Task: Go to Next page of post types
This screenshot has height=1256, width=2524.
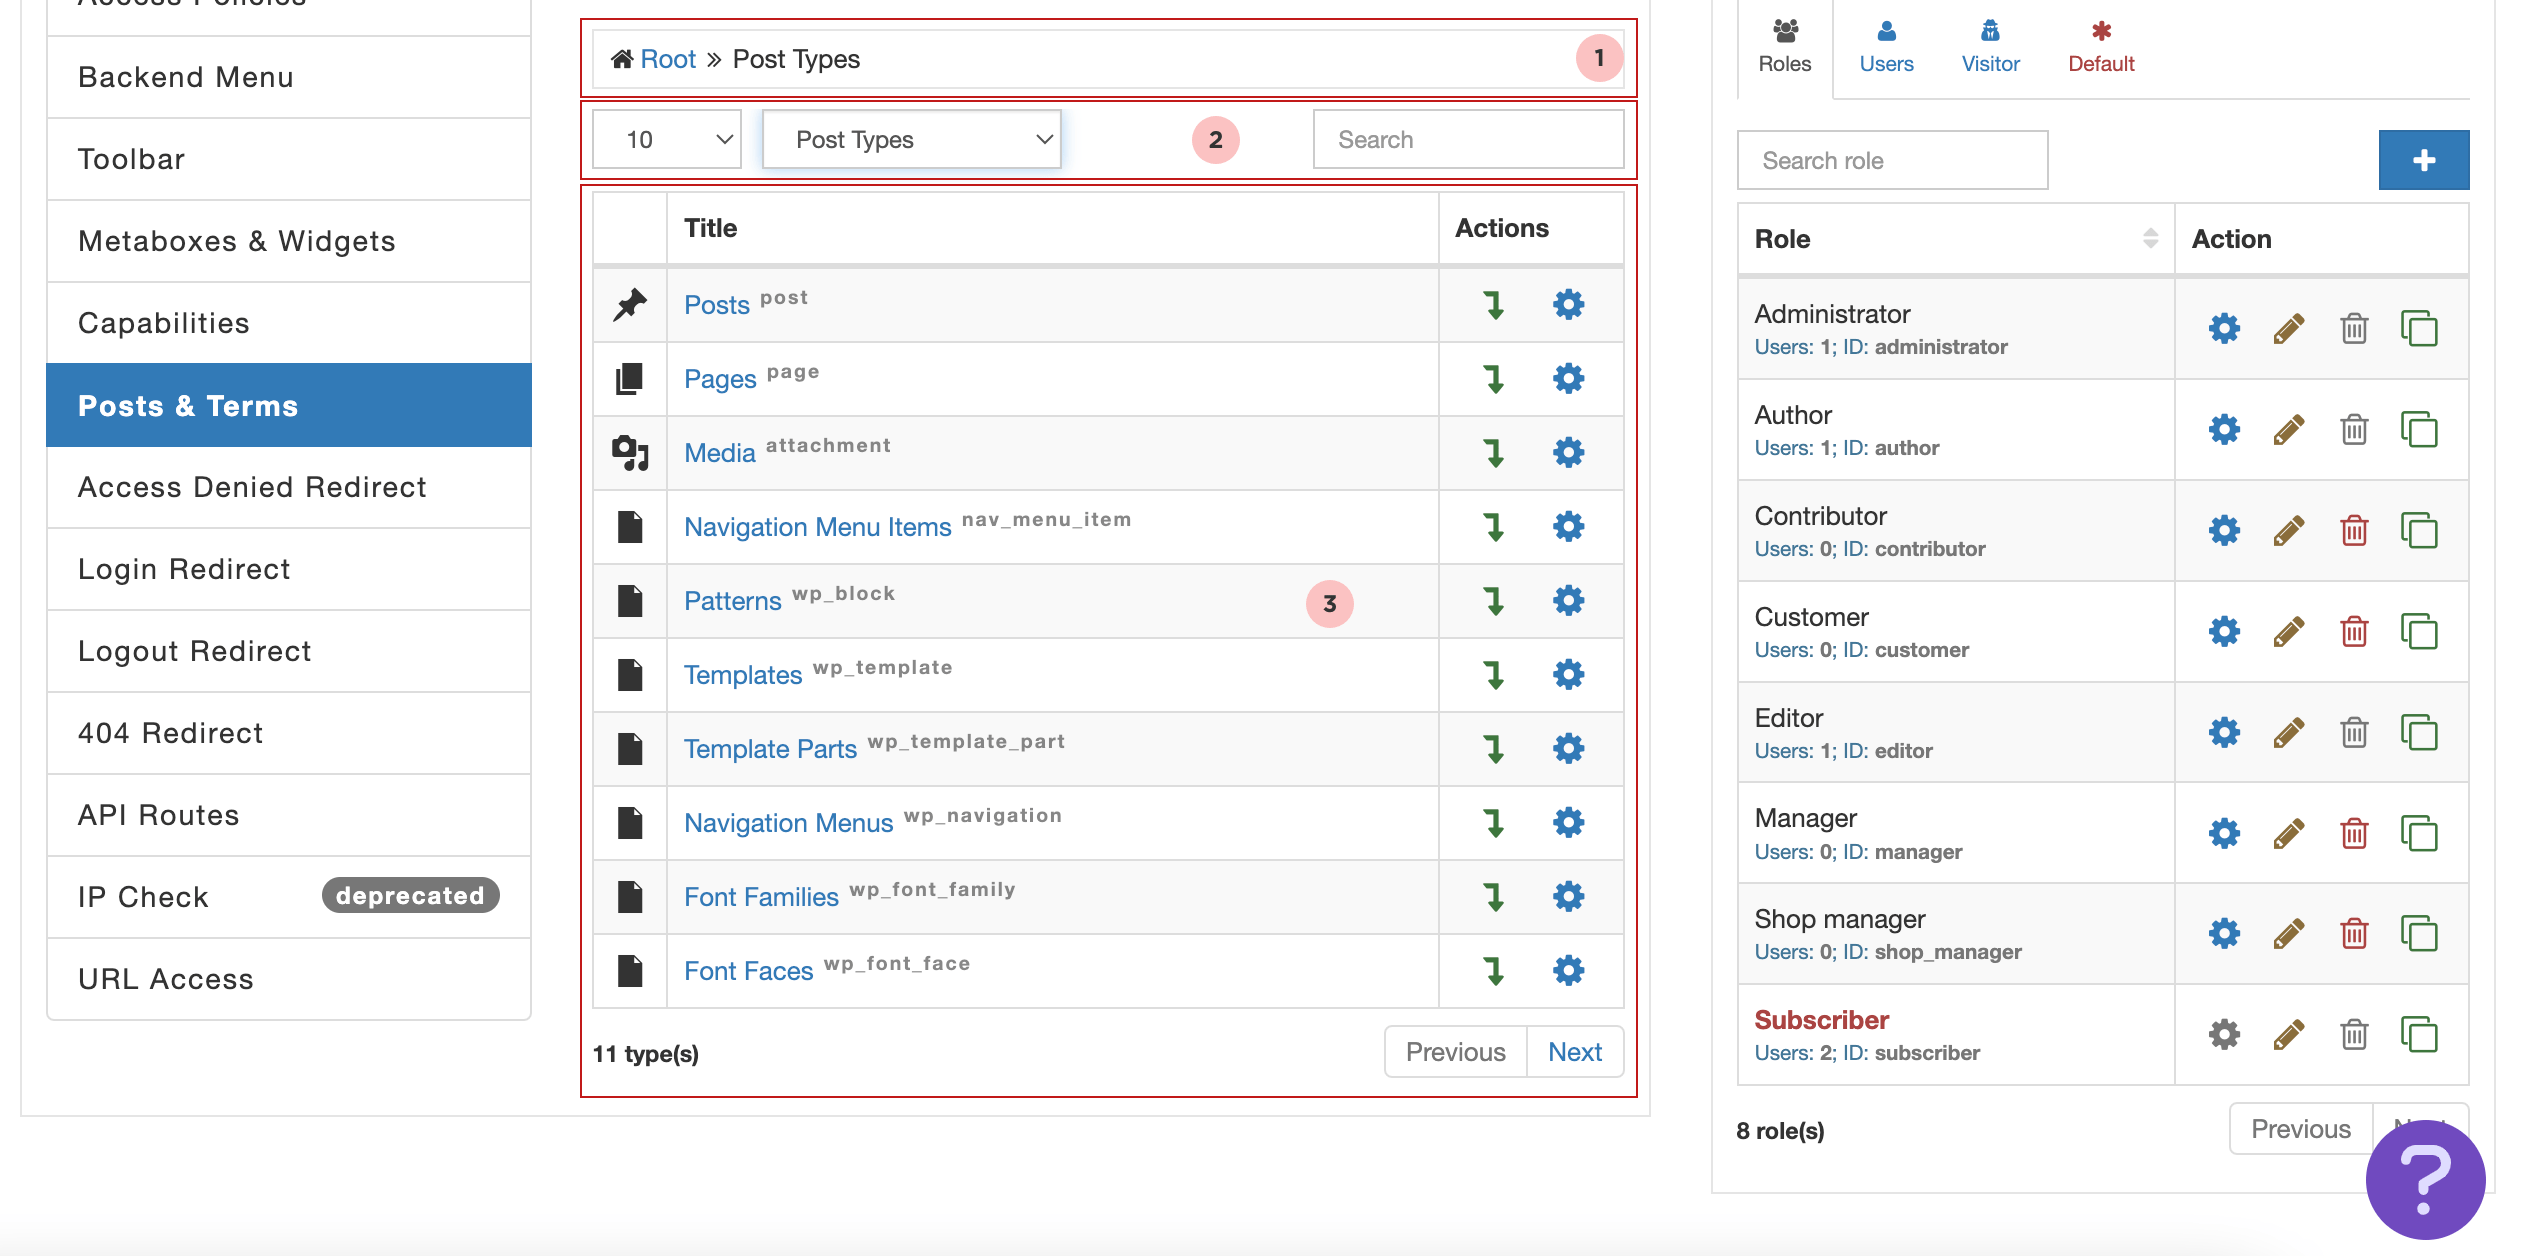Action: coord(1575,1052)
